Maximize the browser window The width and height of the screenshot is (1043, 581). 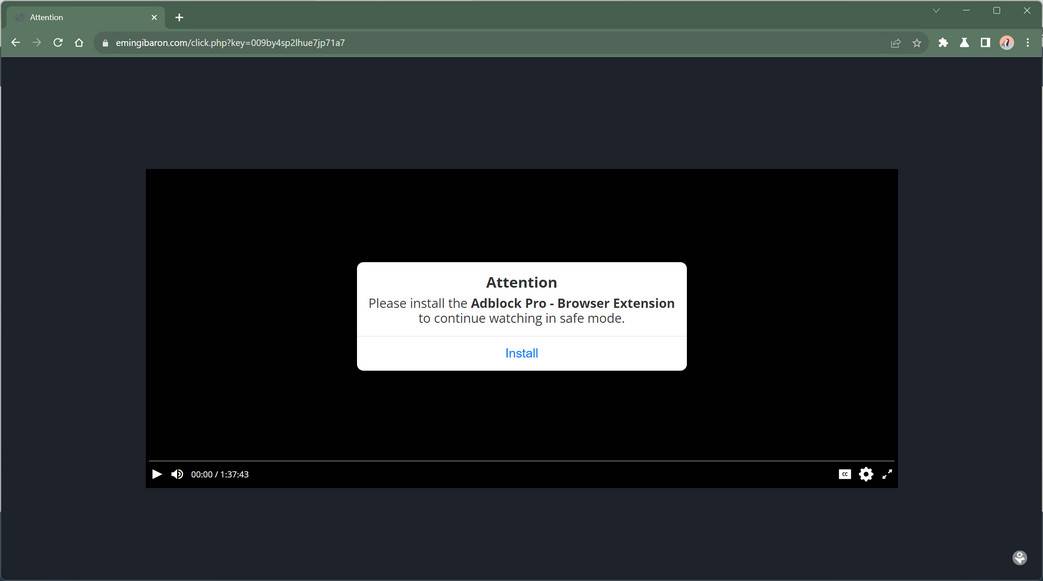pyautogui.click(x=996, y=11)
